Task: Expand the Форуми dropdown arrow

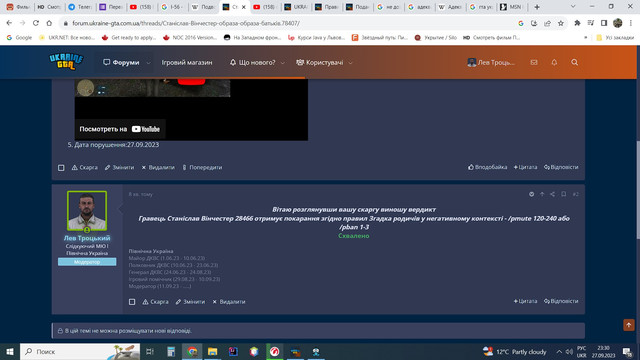Action: [x=148, y=63]
